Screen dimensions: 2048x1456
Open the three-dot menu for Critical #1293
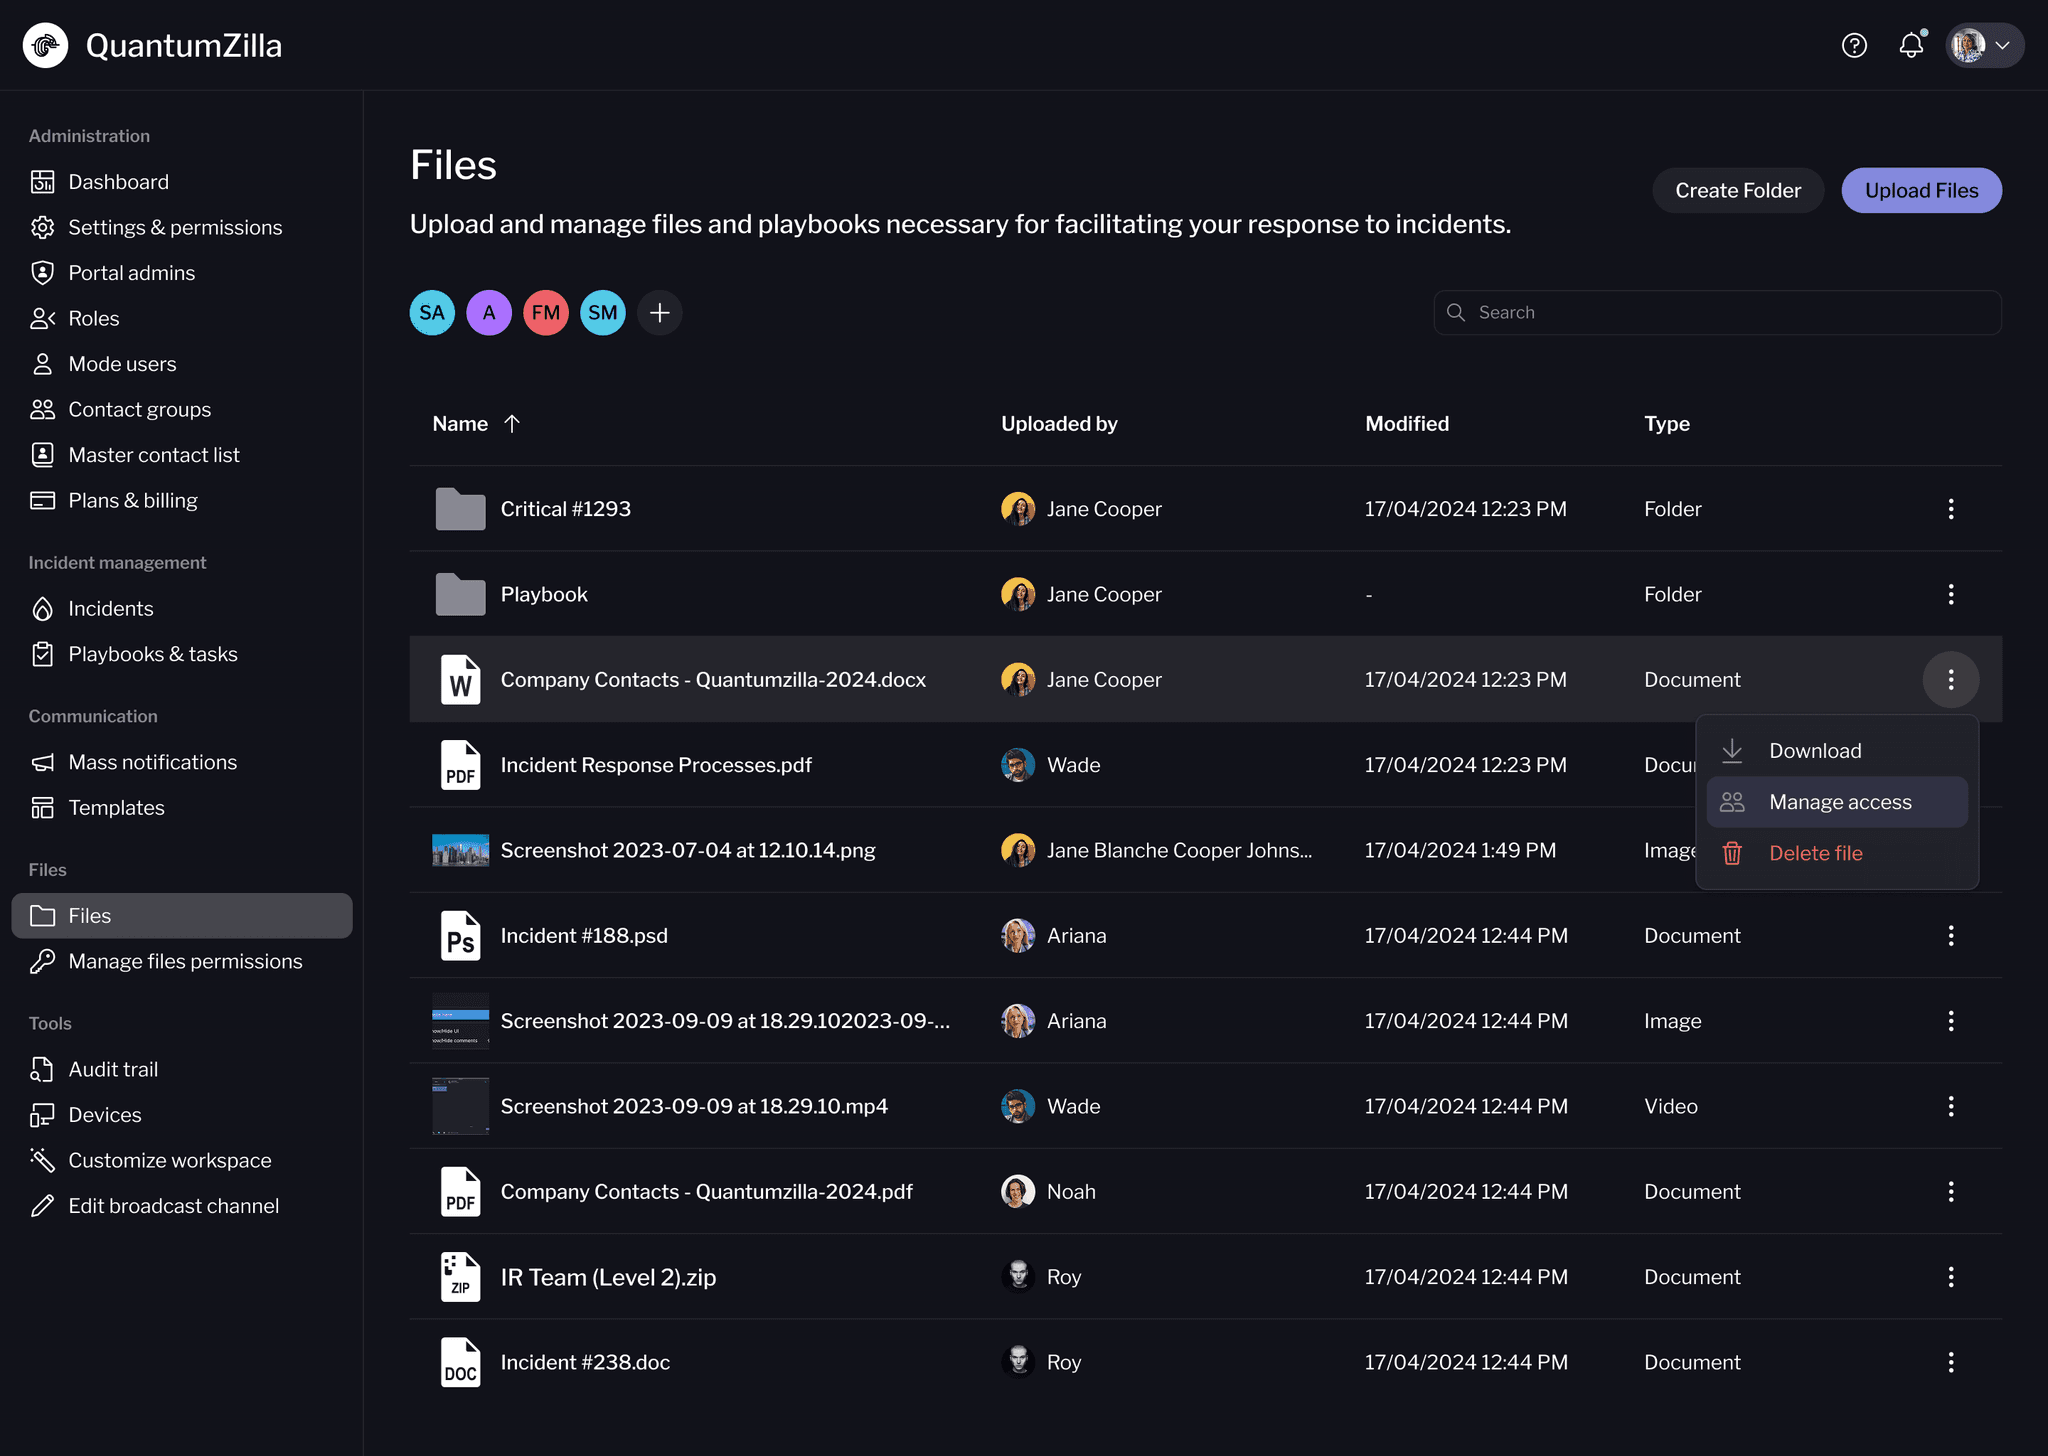pos(1950,509)
